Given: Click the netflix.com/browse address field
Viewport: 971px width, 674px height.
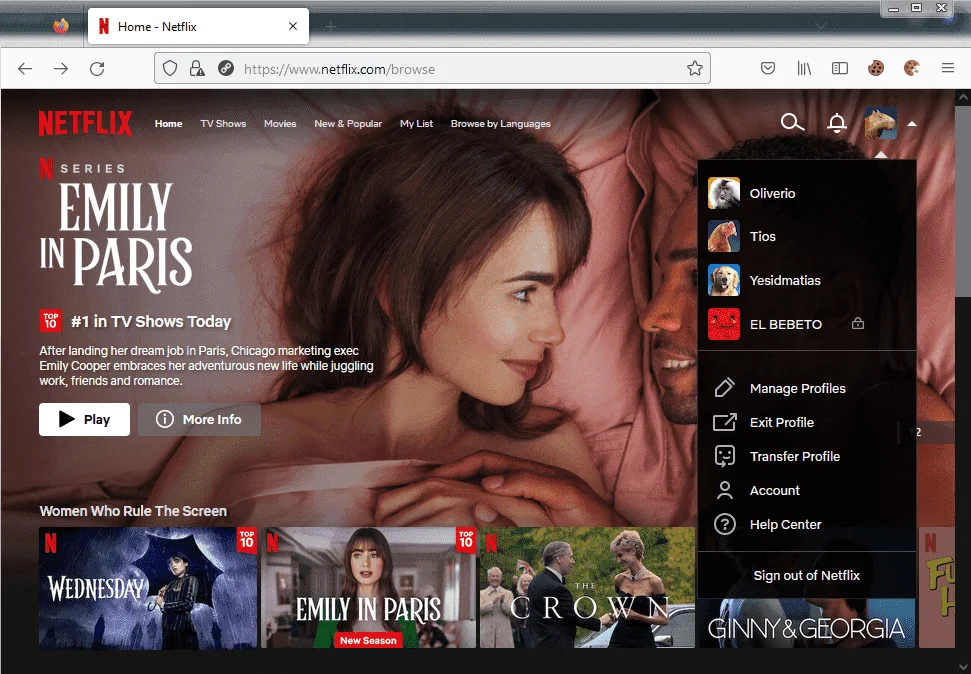Looking at the screenshot, I should coord(432,69).
